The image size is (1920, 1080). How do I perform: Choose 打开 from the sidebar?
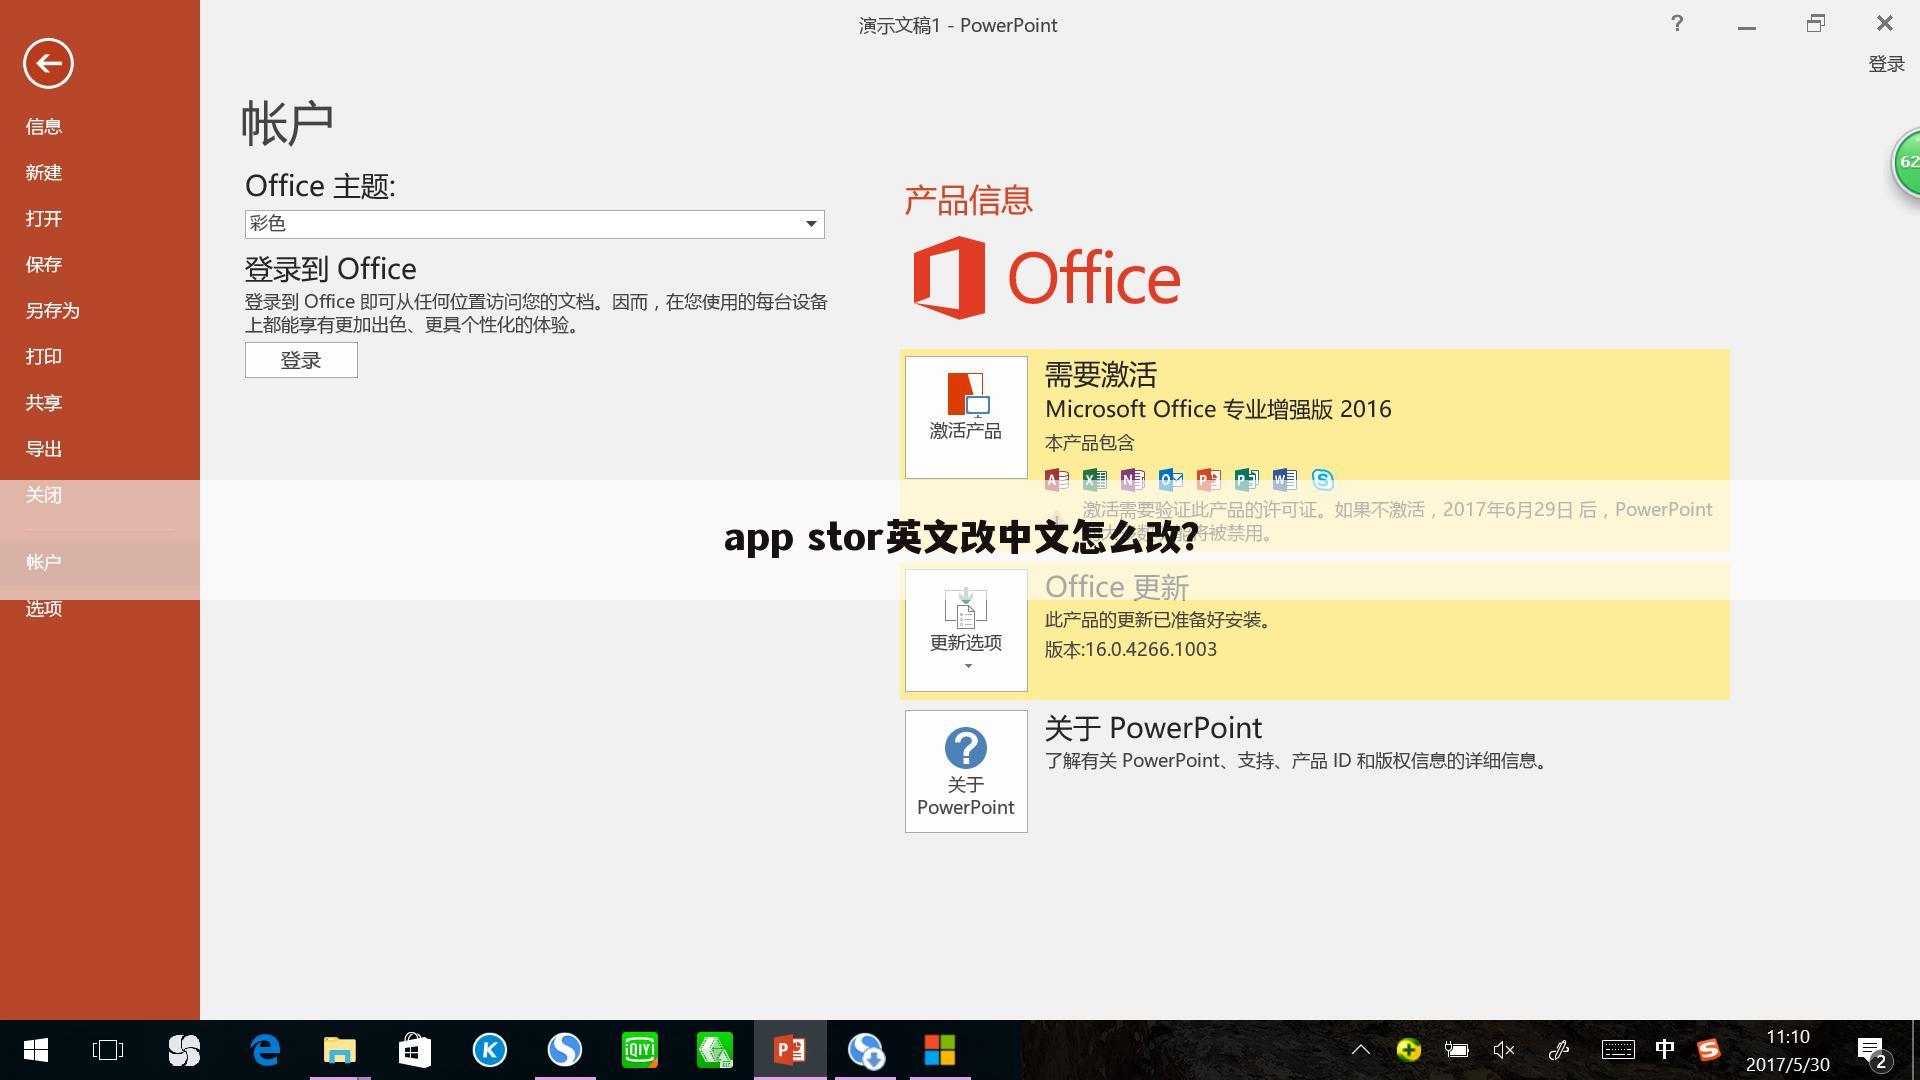coord(44,219)
